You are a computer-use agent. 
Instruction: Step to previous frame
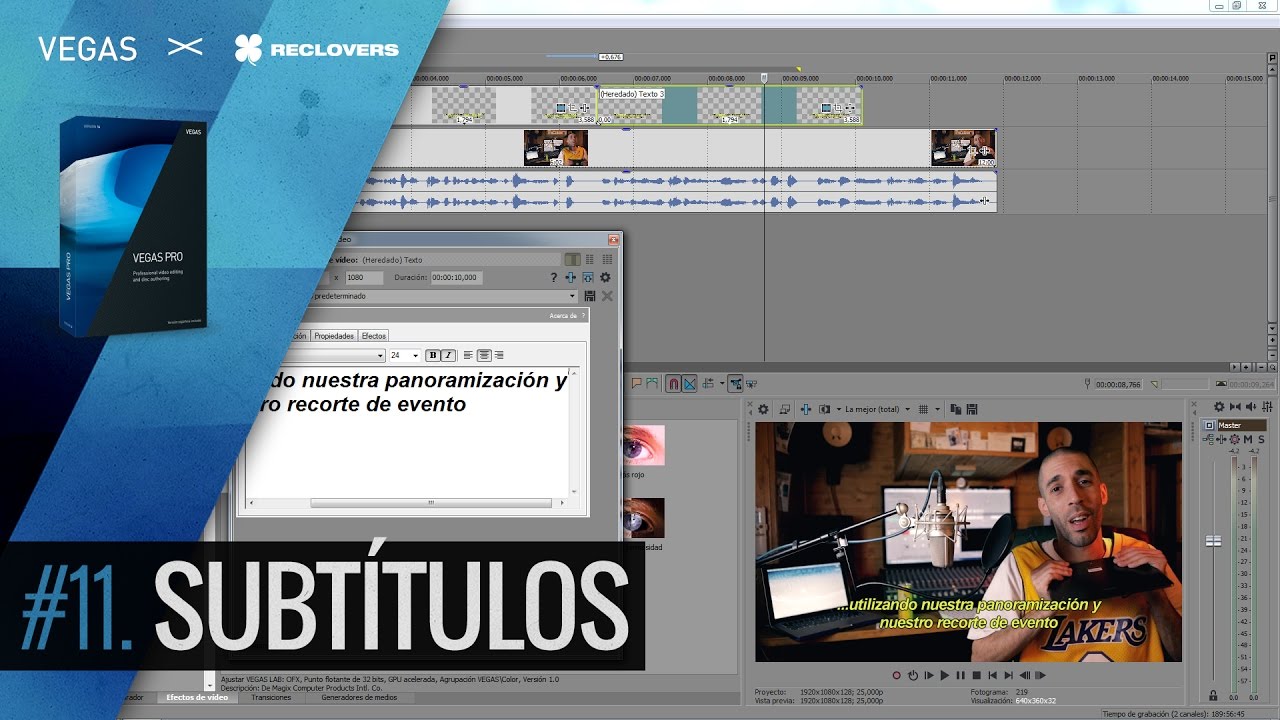[1025, 675]
